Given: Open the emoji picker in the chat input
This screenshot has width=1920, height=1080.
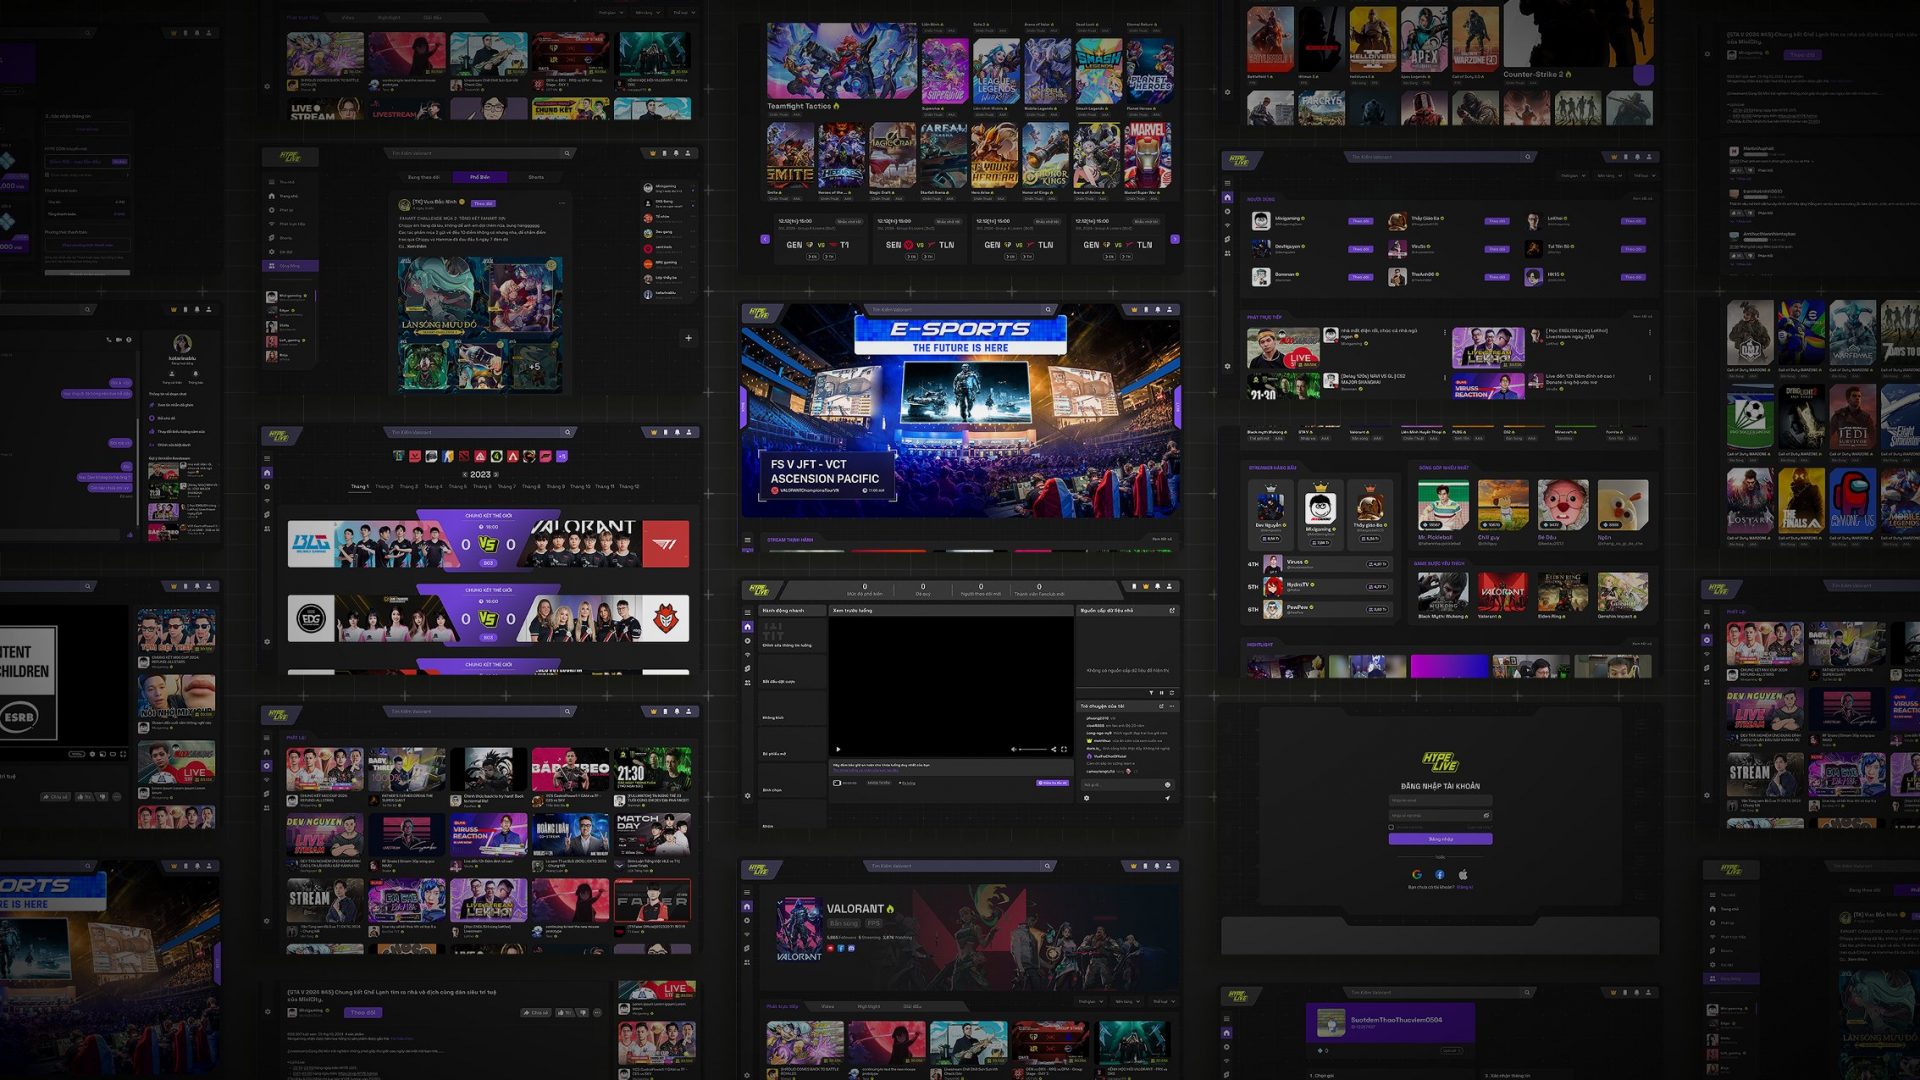Looking at the screenshot, I should pos(1167,785).
